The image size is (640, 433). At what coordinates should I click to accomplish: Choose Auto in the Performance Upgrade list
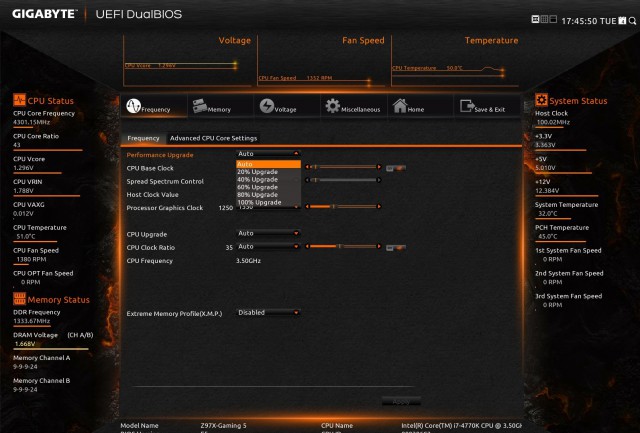pos(268,164)
